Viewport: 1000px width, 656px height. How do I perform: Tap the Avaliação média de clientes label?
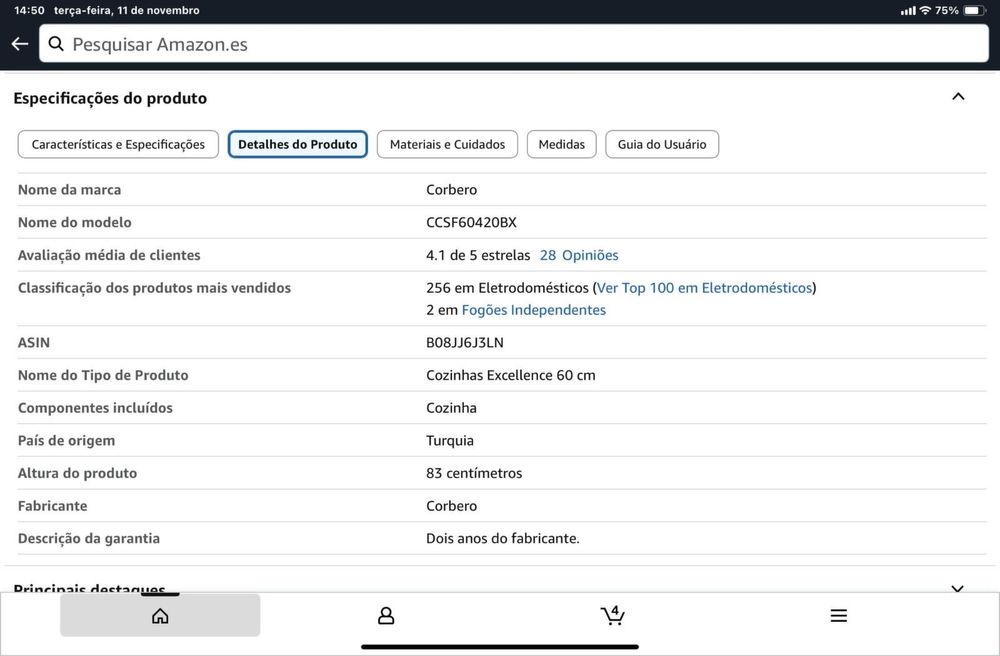pos(109,255)
